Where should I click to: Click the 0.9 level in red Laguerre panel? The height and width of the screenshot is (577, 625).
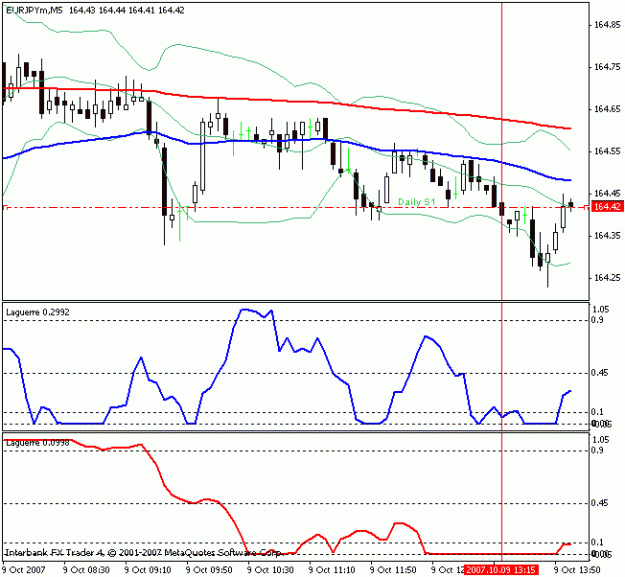[x=598, y=451]
